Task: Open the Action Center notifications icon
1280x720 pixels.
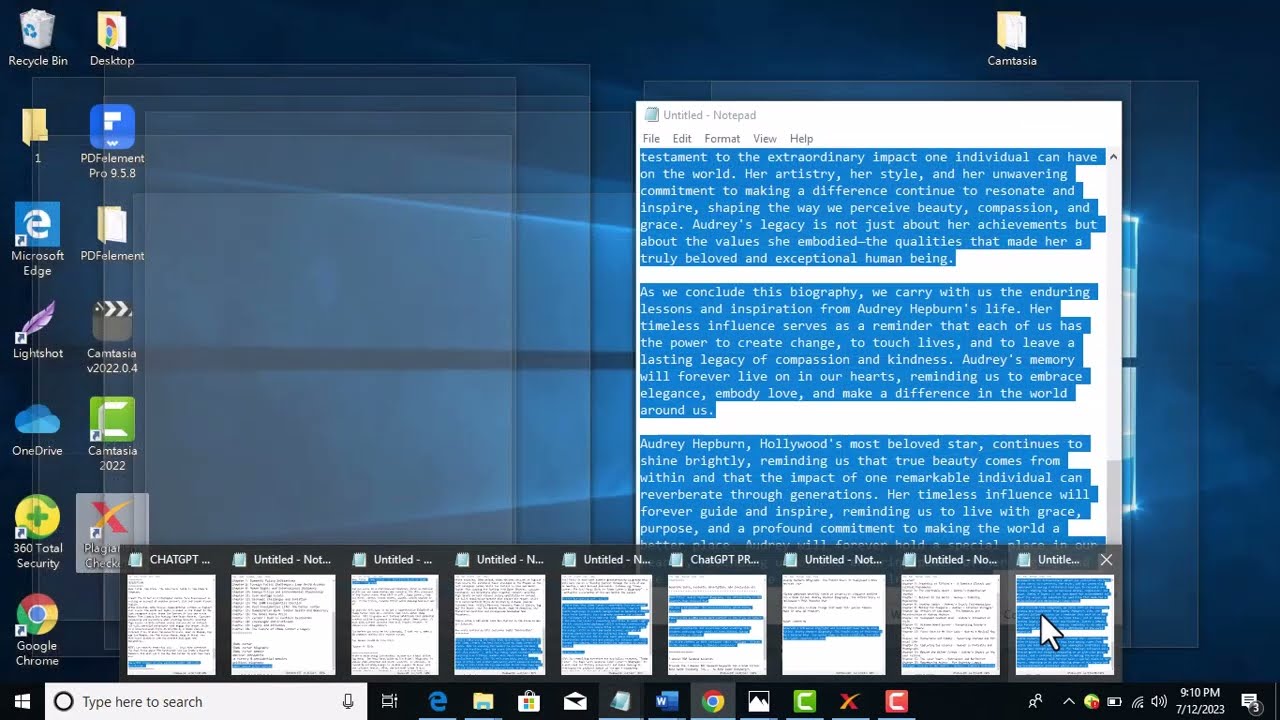Action: [1250, 702]
